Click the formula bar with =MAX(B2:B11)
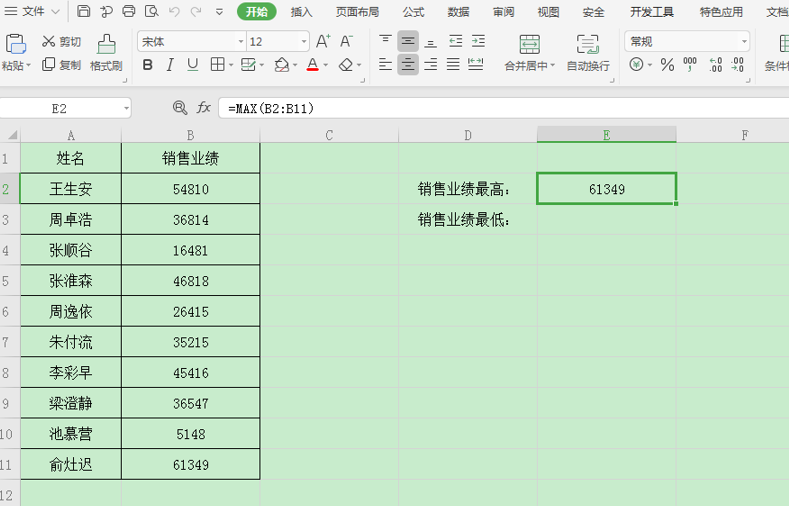The height and width of the screenshot is (506, 789). click(x=503, y=108)
